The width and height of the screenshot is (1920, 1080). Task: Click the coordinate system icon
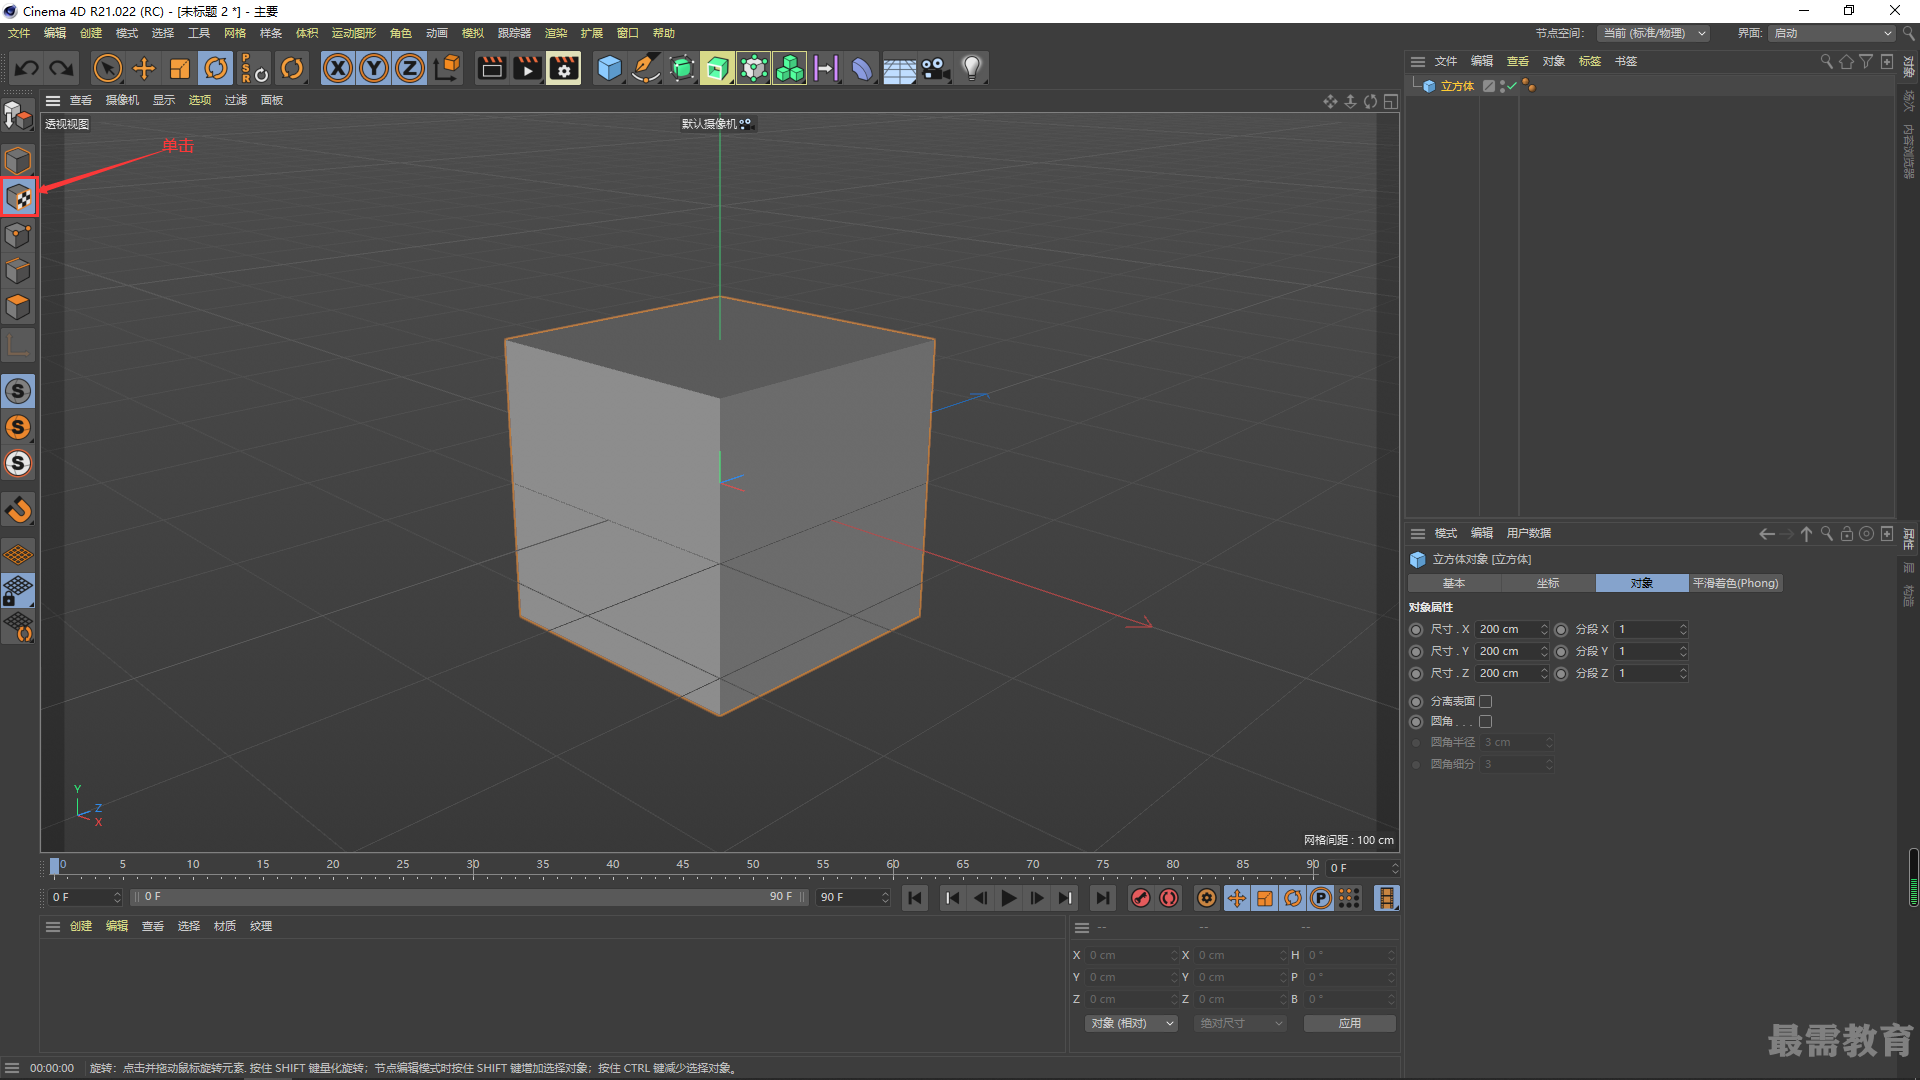448,68
